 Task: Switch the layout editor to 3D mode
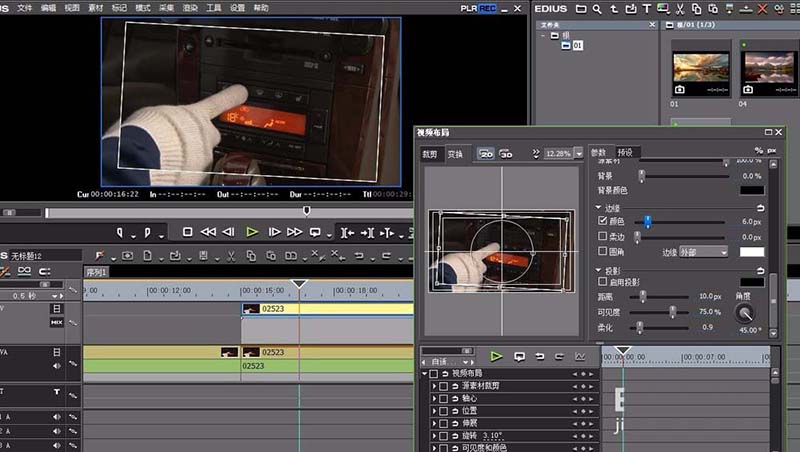(x=507, y=154)
